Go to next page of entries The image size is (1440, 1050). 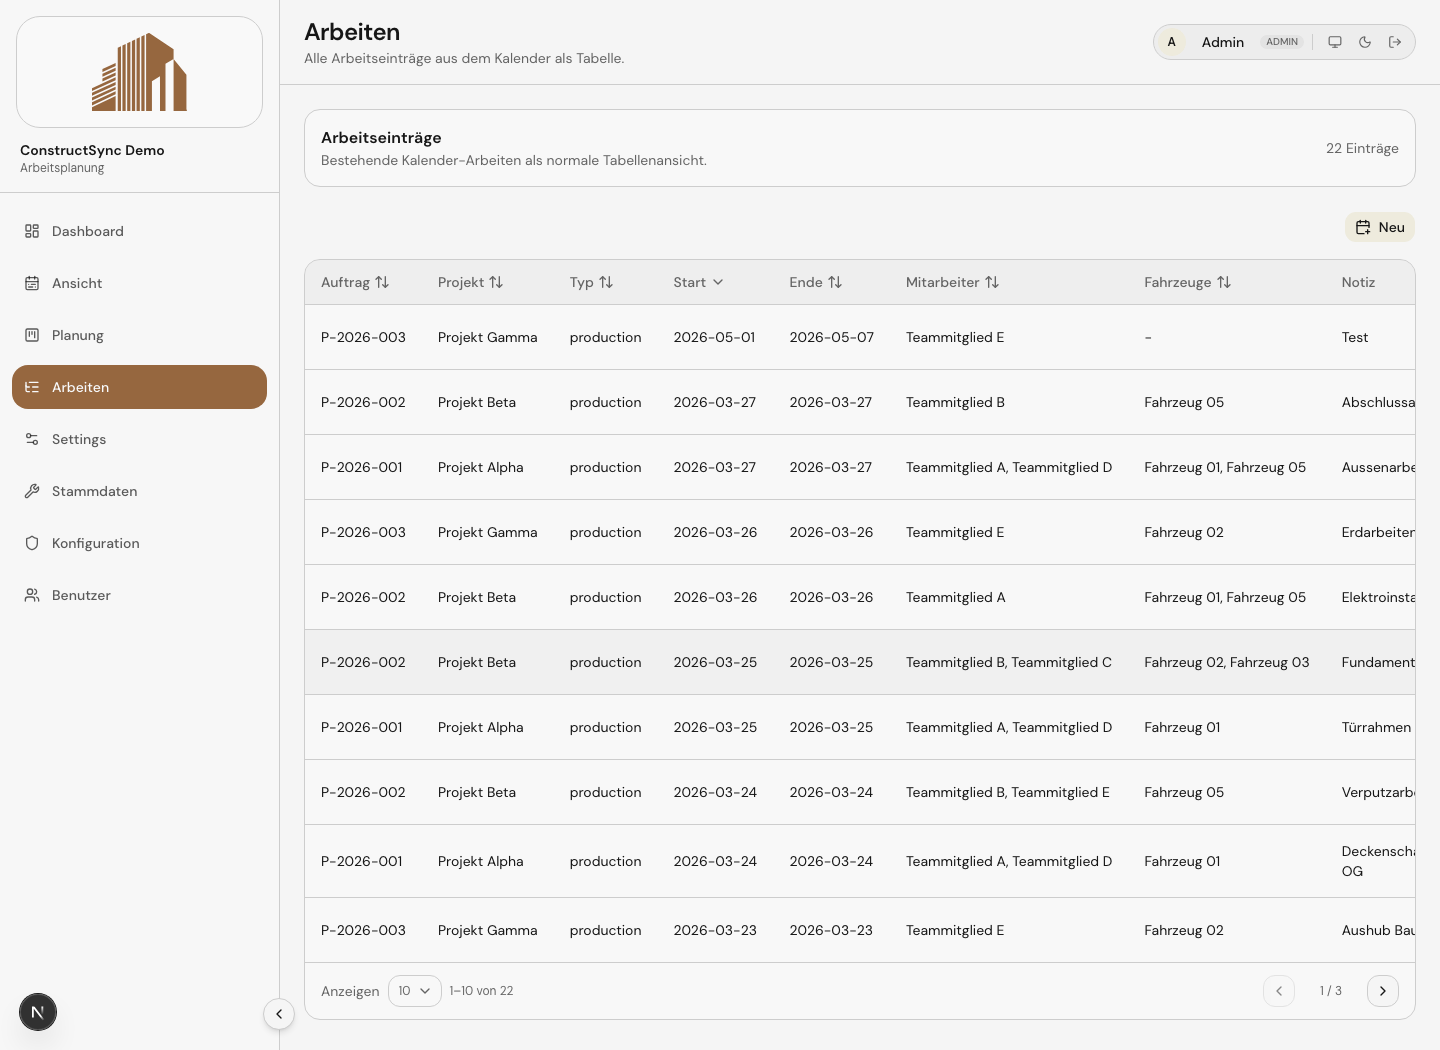point(1383,991)
